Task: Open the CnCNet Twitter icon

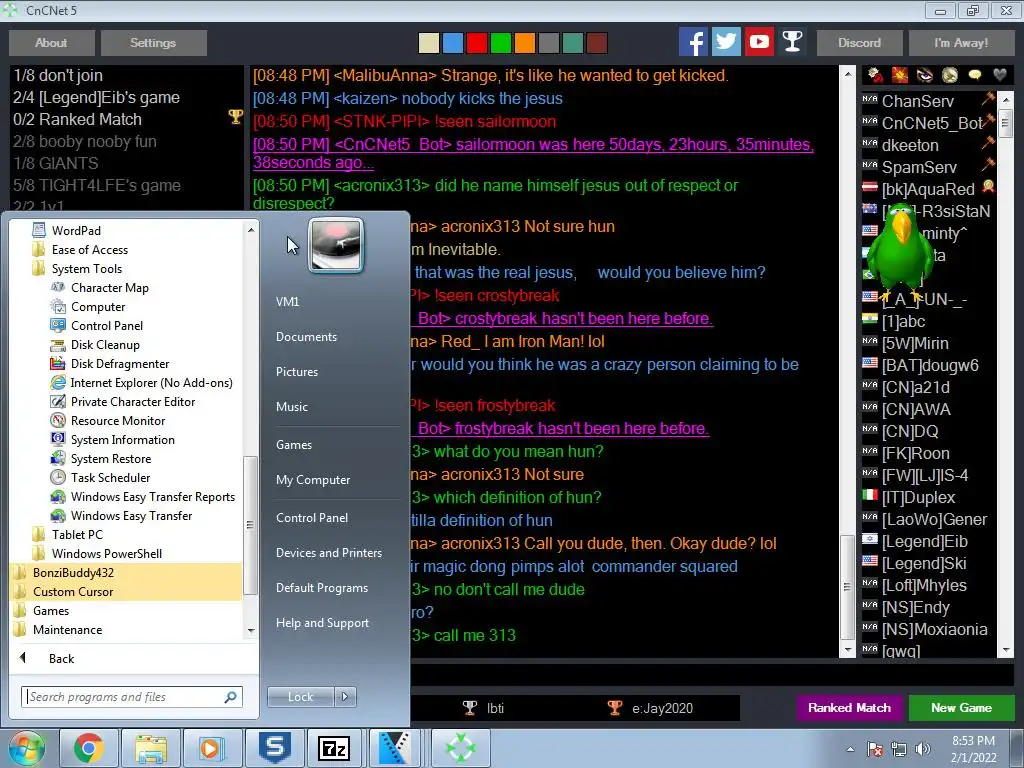Action: [x=726, y=42]
